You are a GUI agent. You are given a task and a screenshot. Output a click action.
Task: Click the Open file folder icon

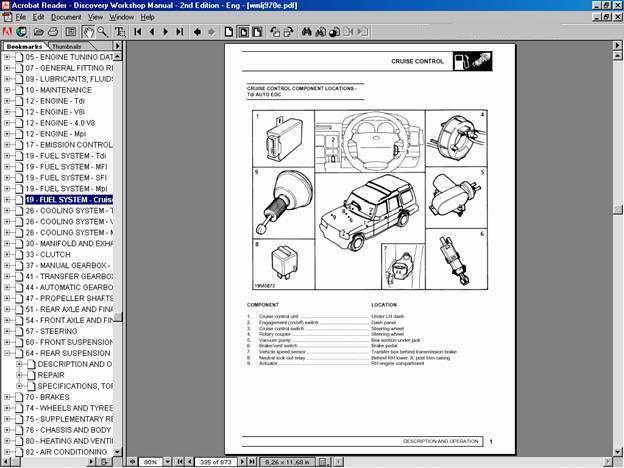click(x=39, y=32)
